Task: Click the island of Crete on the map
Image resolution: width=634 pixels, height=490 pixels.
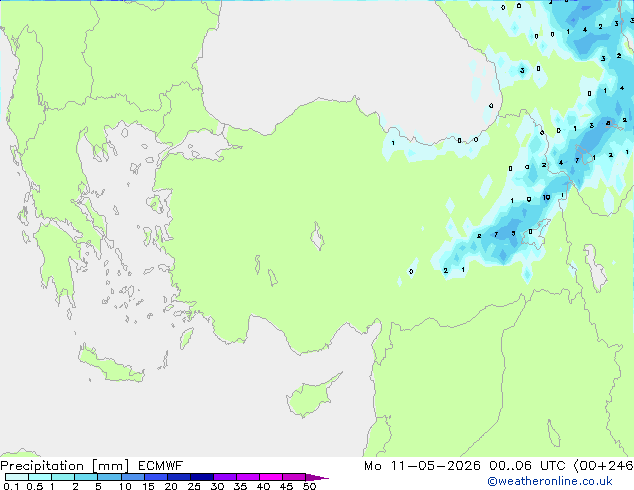Action: [x=110, y=365]
